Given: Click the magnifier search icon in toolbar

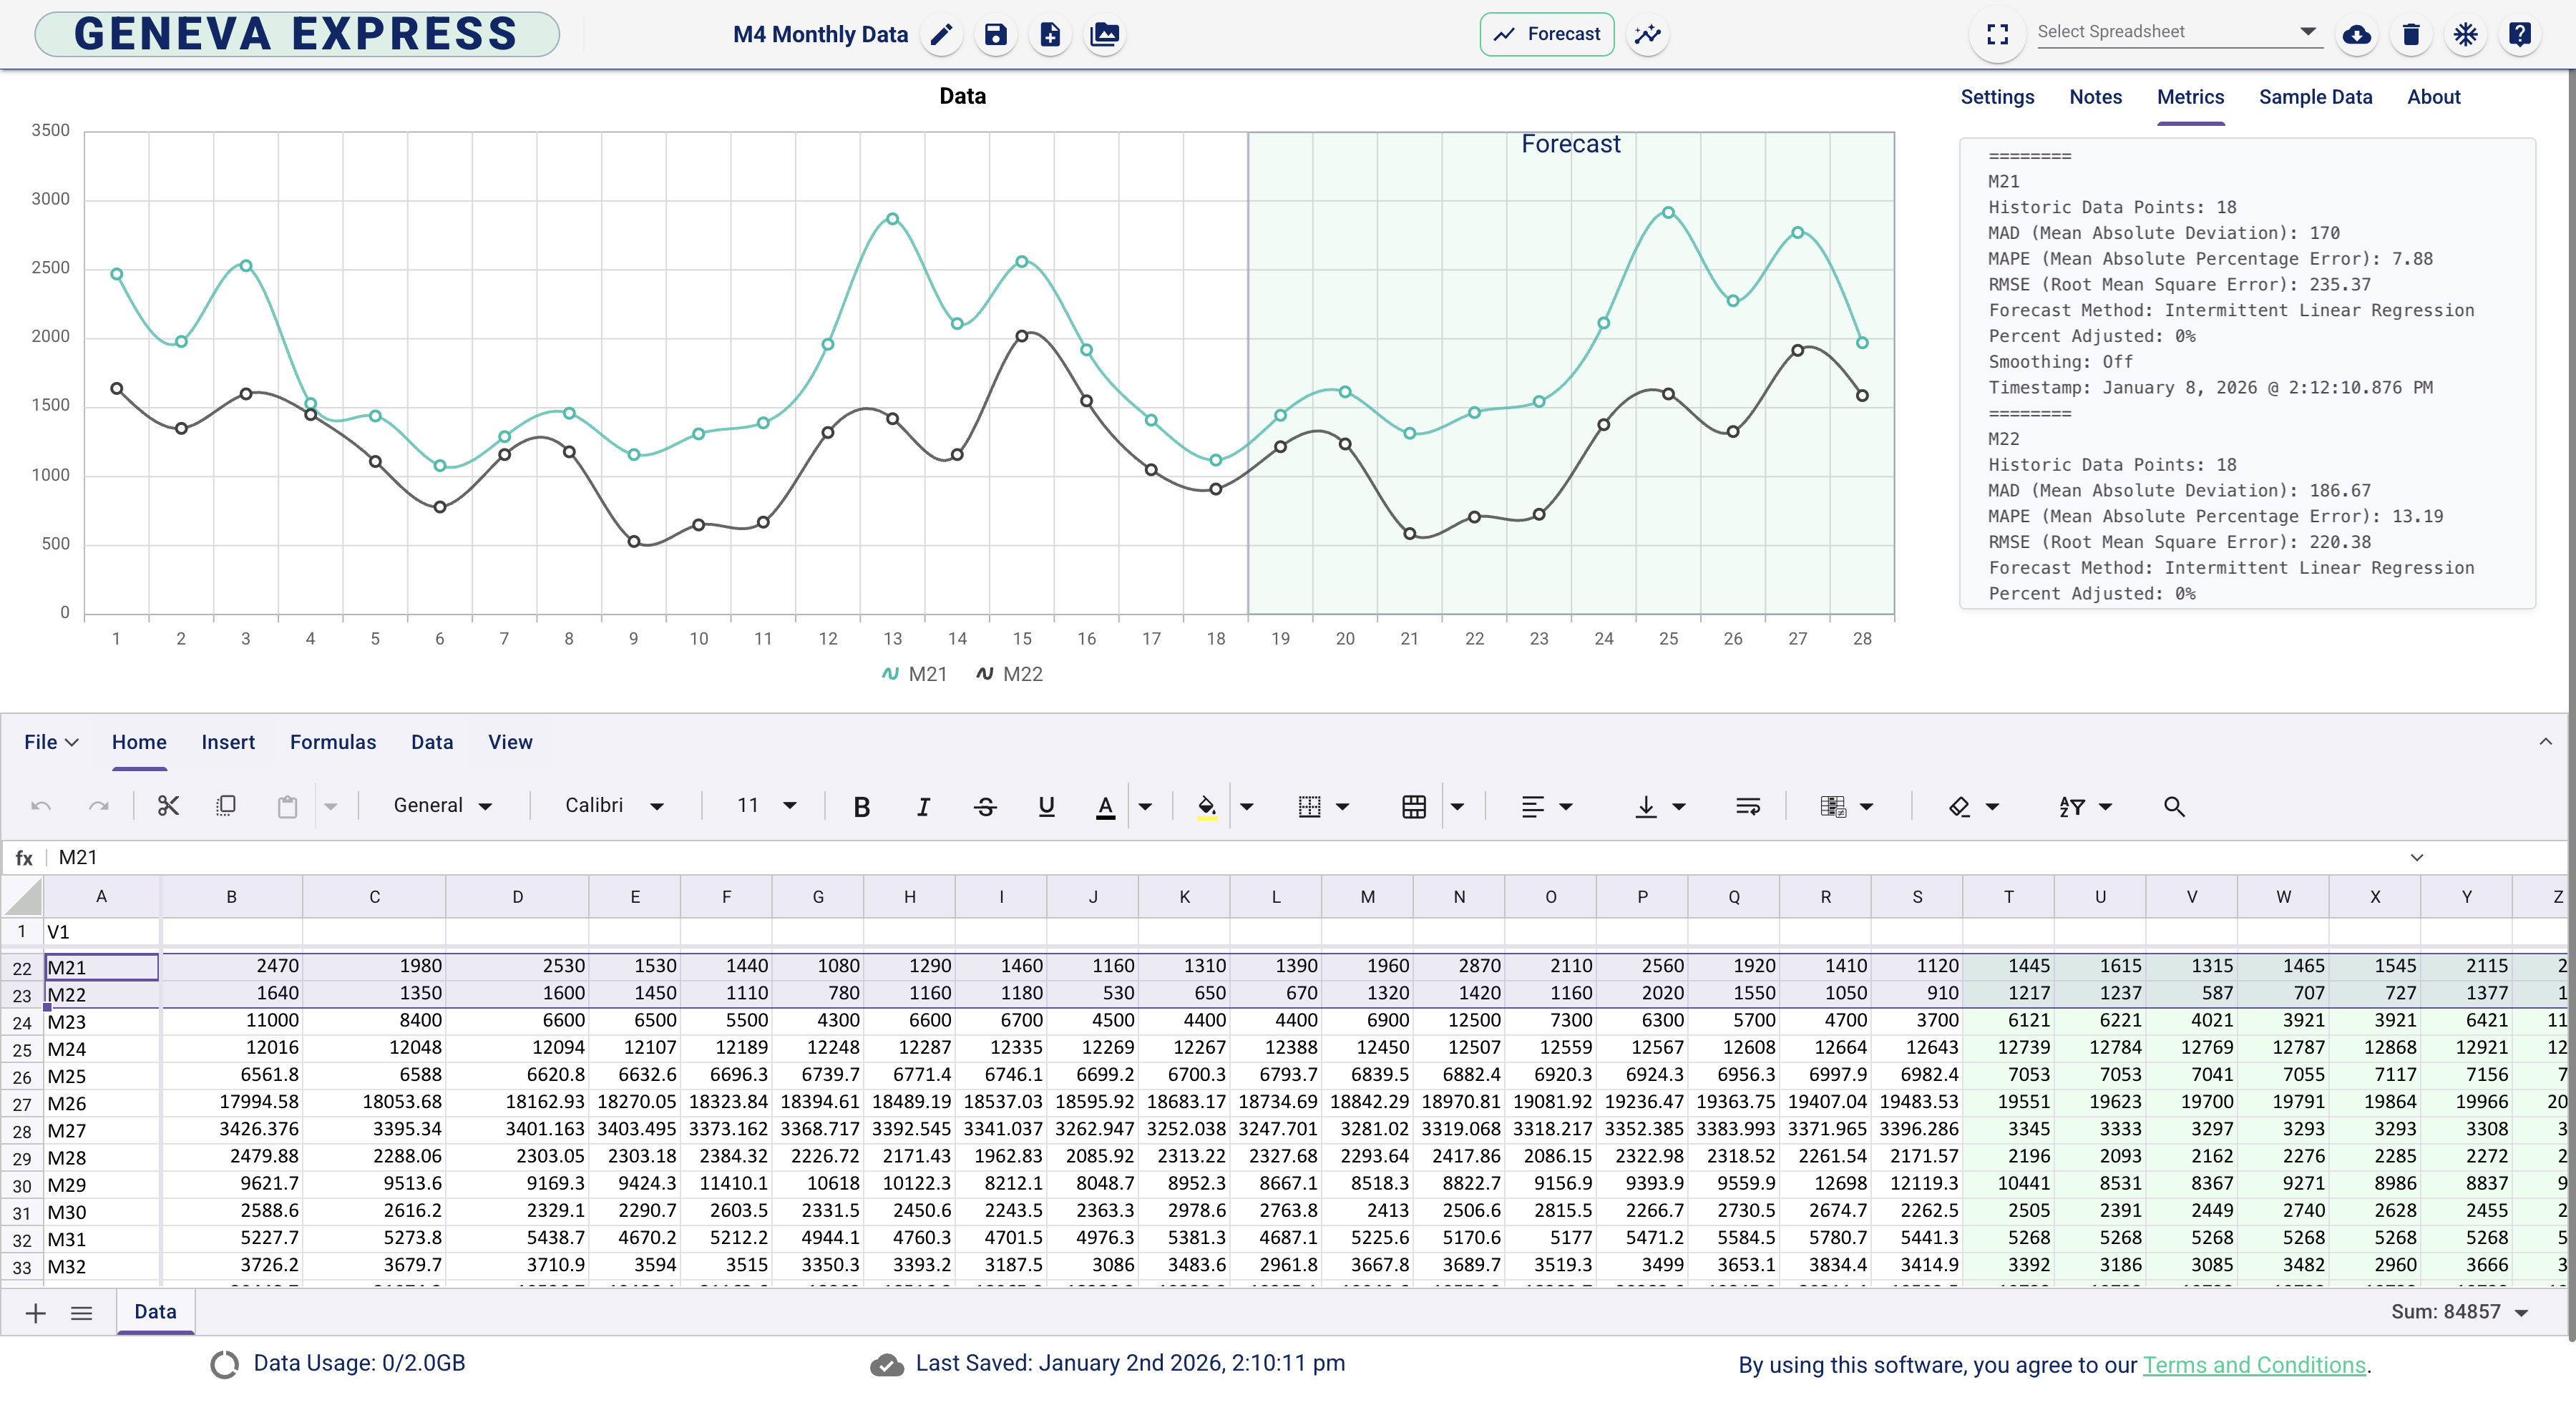Looking at the screenshot, I should 2174,806.
